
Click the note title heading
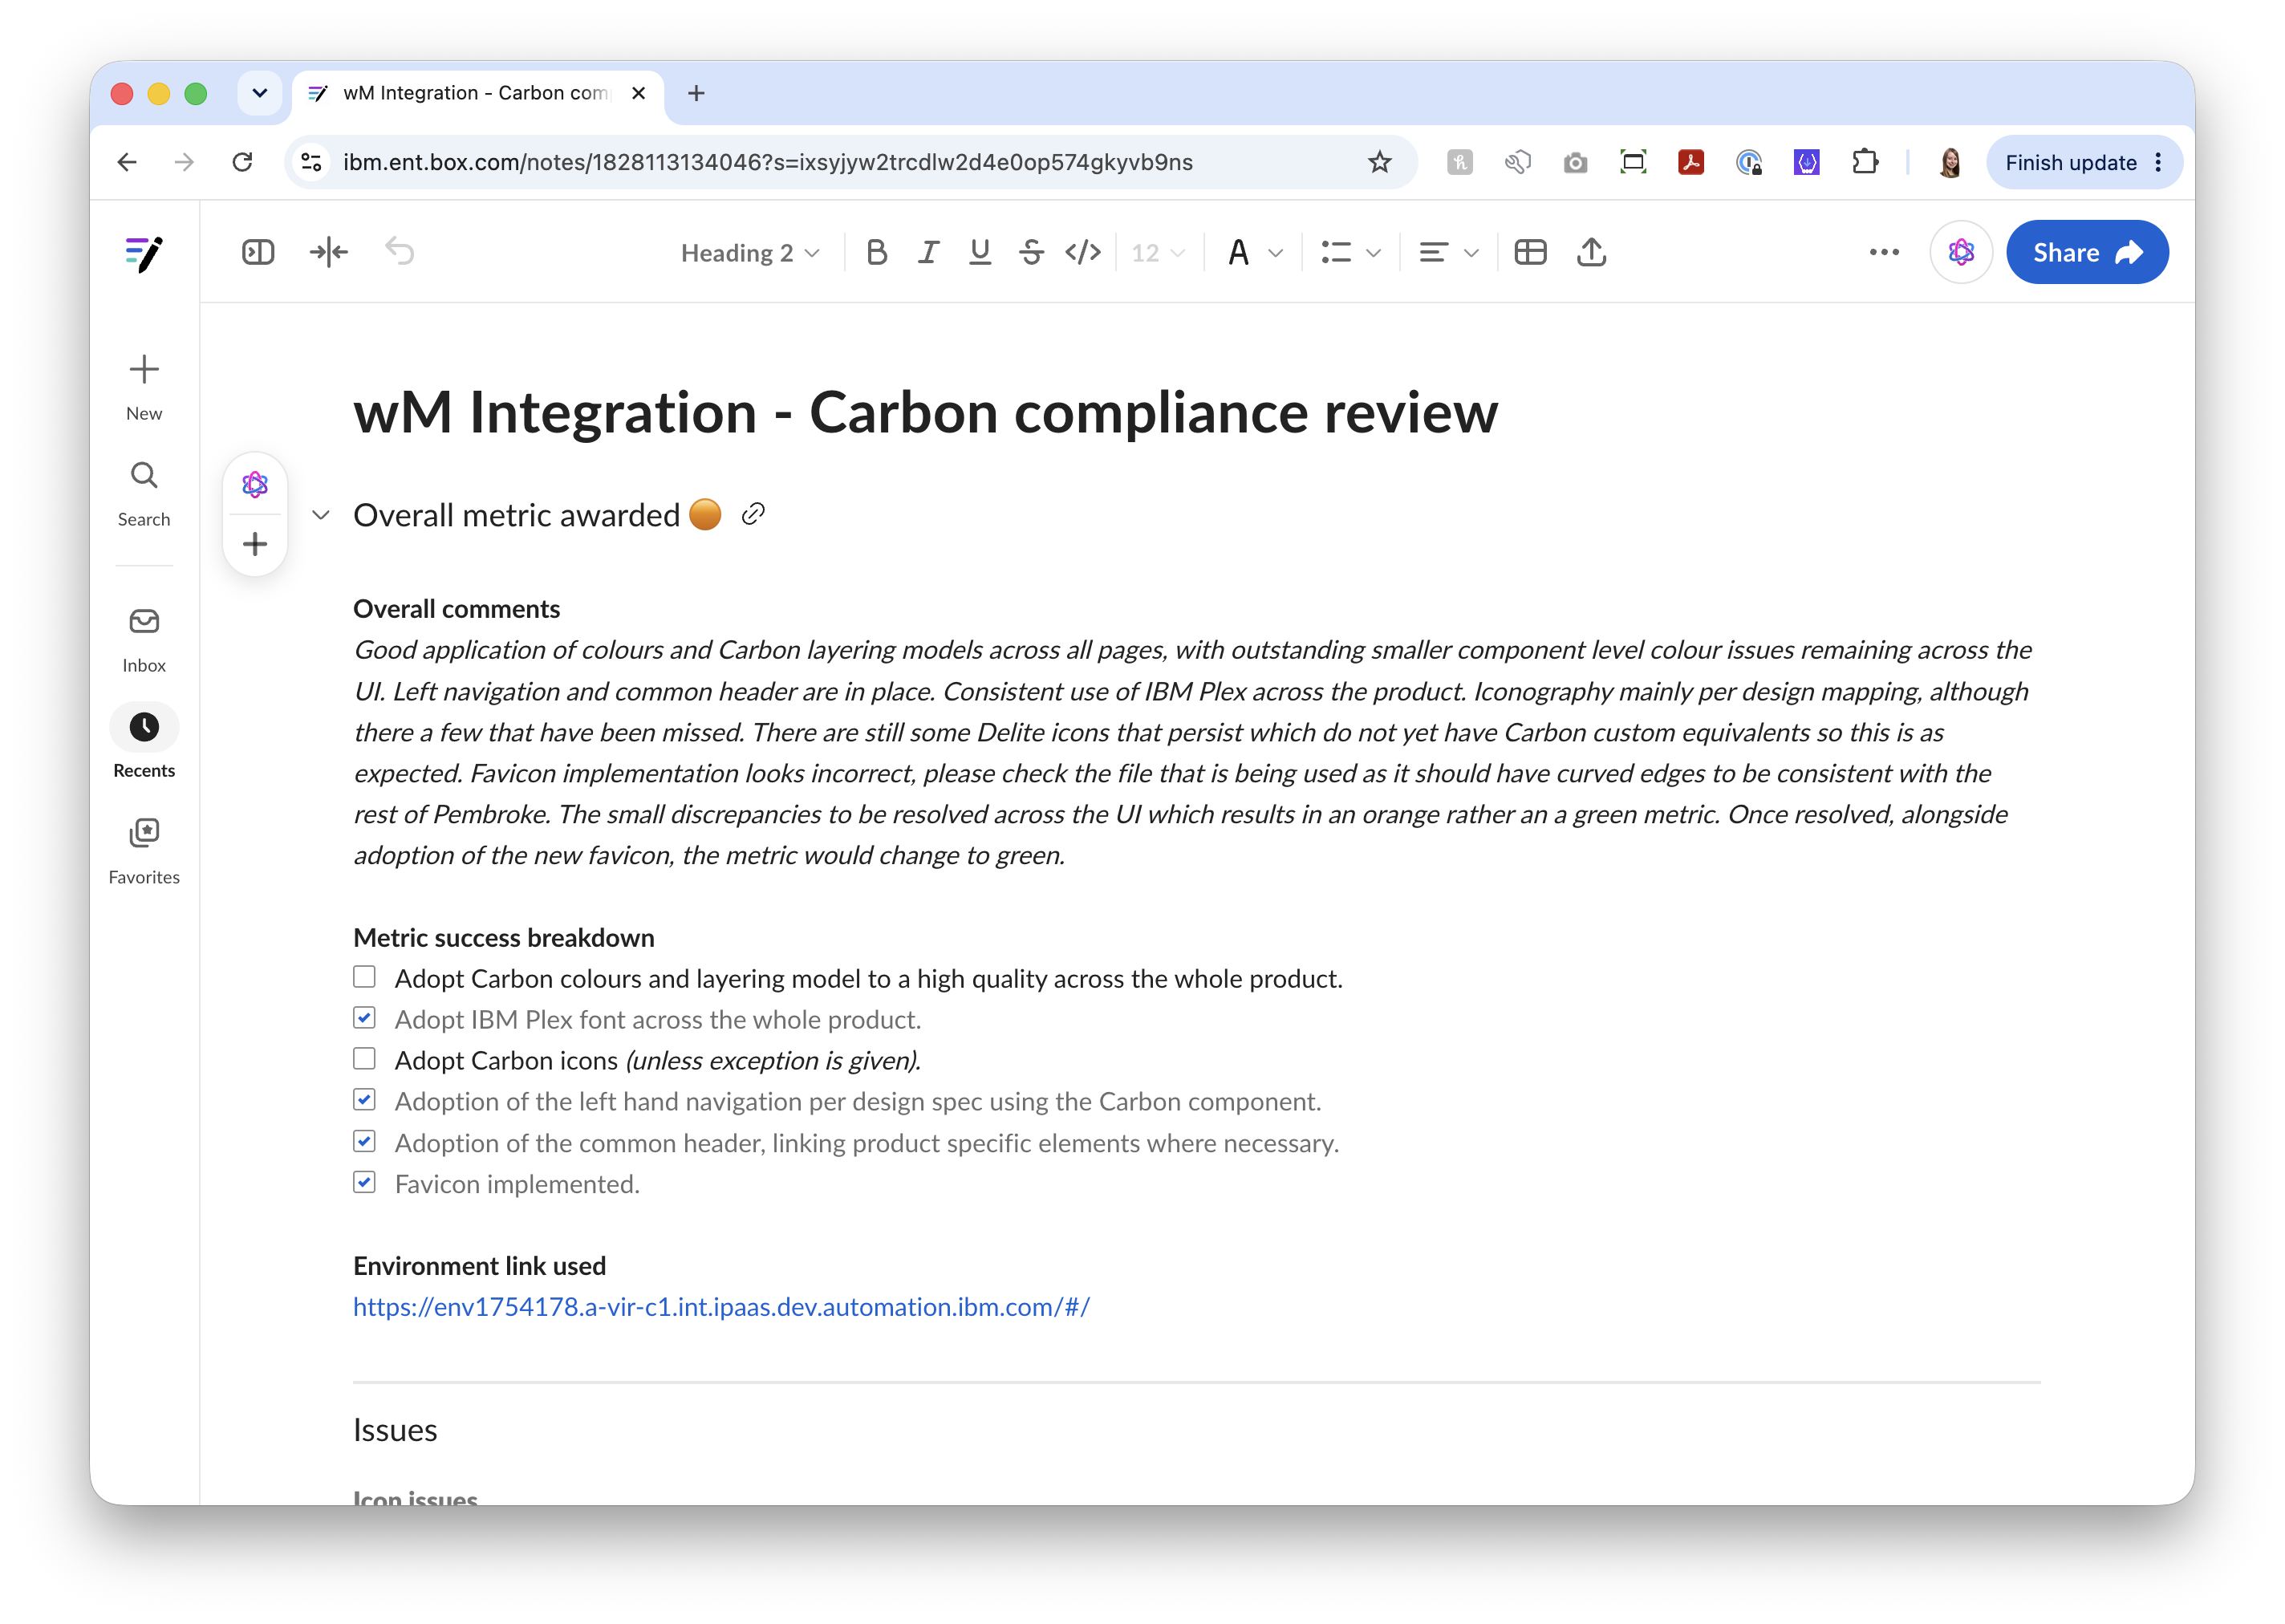click(x=925, y=412)
